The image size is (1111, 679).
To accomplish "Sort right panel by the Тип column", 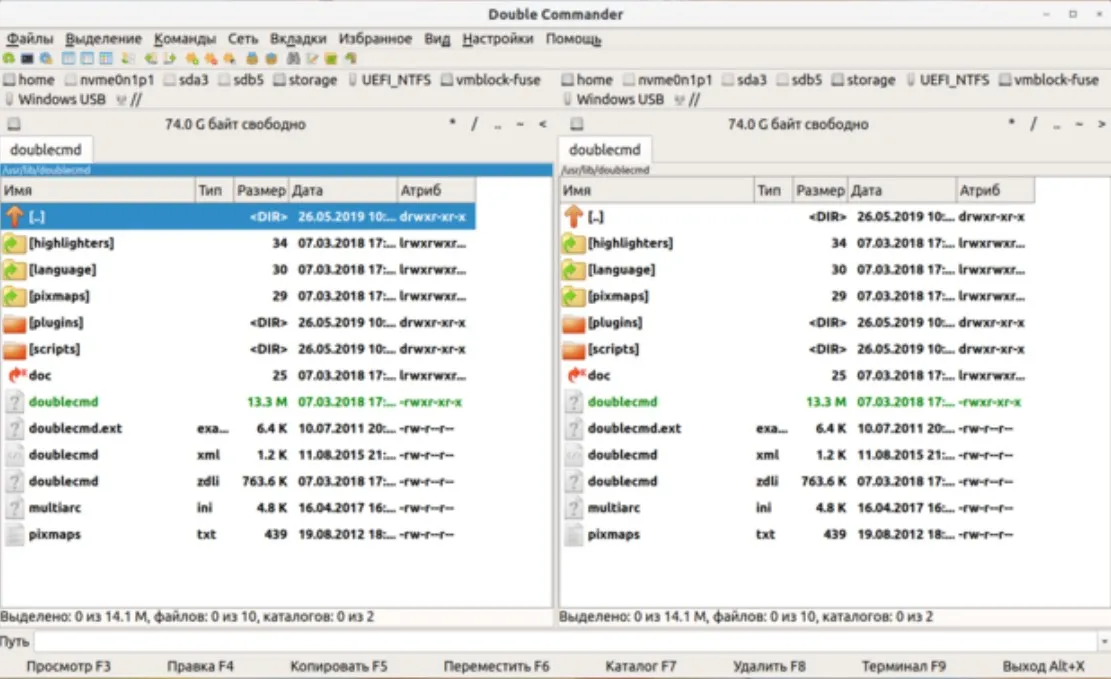I will pos(772,190).
